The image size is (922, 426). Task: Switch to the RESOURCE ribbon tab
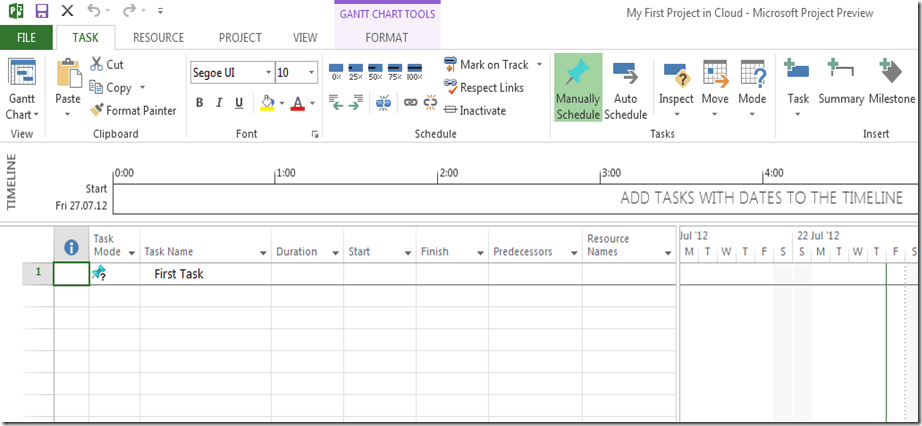(158, 38)
